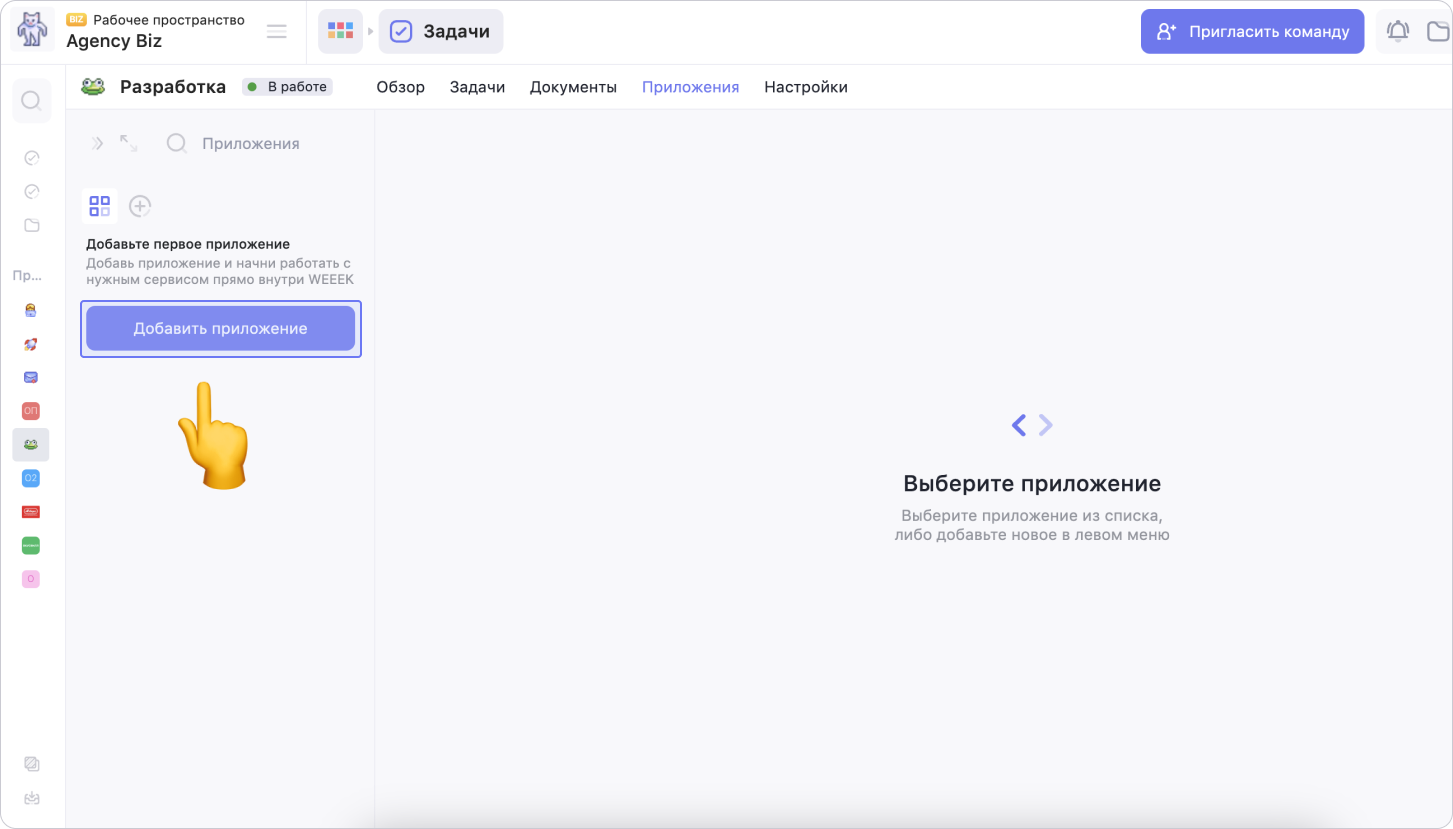1453x829 pixels.
Task: Switch to the Документы tab
Action: tap(573, 87)
